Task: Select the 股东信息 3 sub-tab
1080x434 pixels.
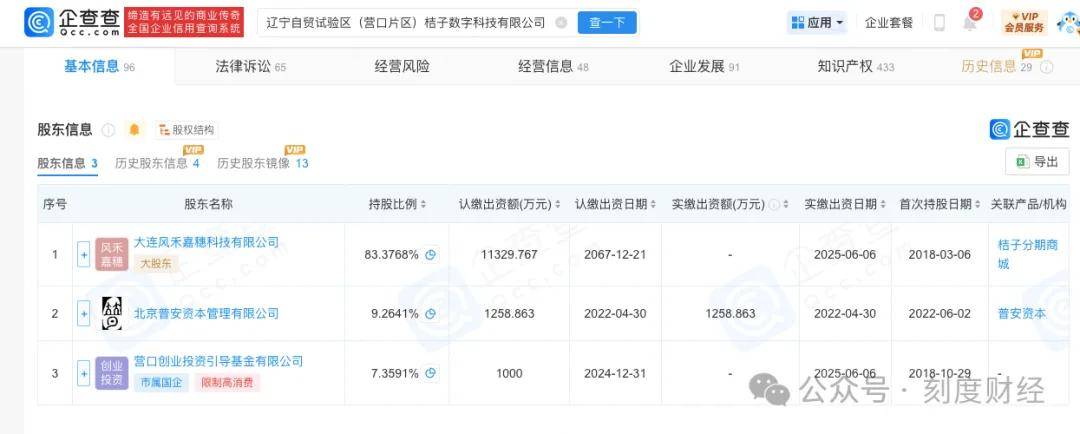Action: 68,163
